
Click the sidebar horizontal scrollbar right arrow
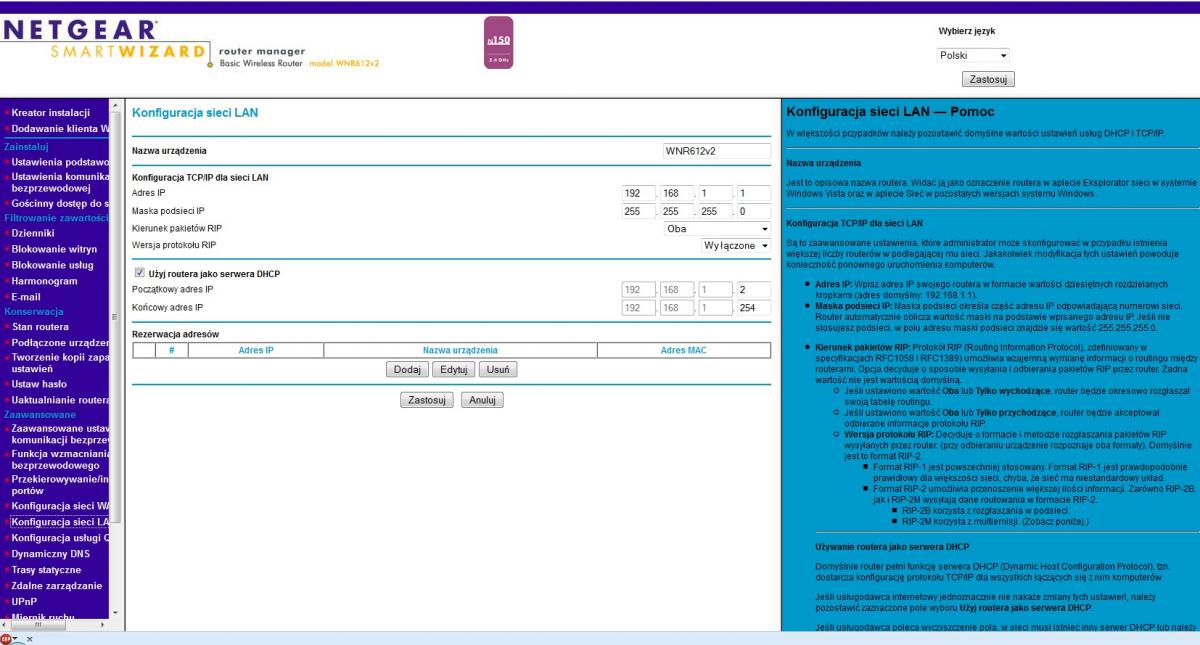click(102, 624)
